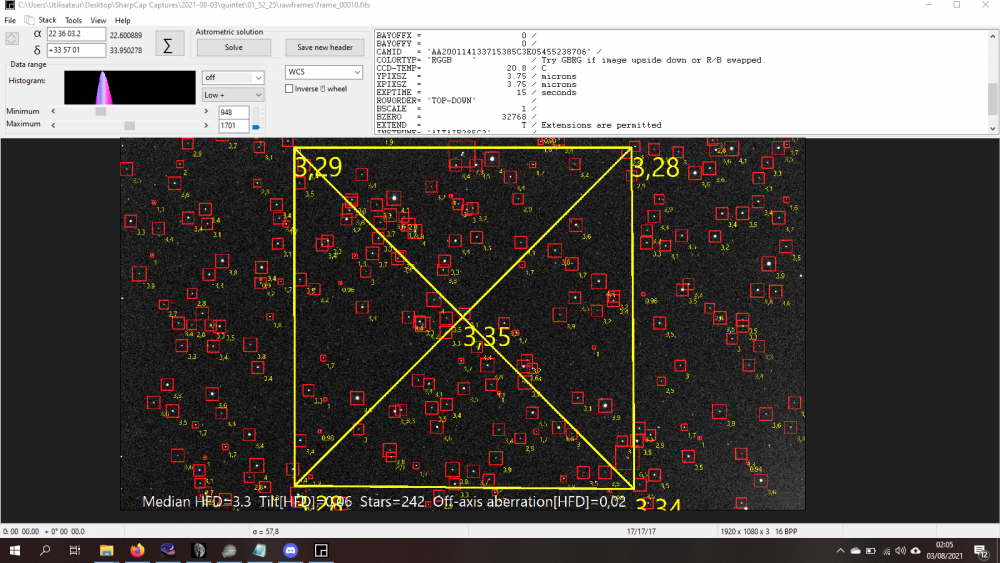Click the moon icon app on taskbar
Screen dimensions: 1000x563
(198, 550)
